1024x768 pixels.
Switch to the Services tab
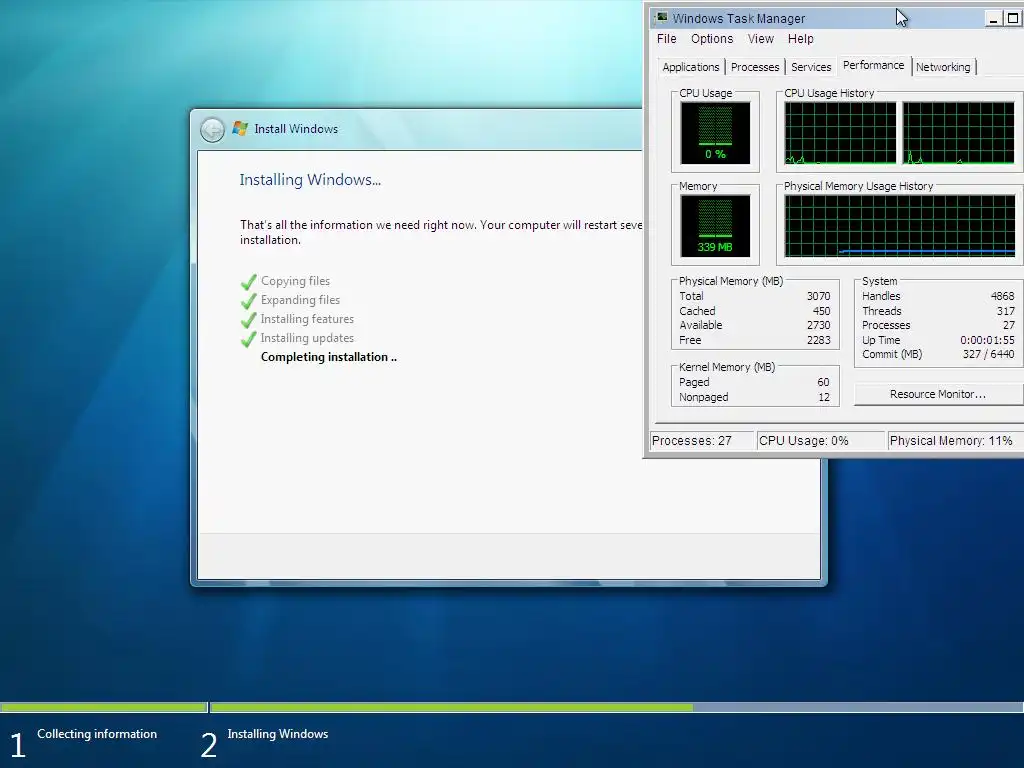pos(811,67)
